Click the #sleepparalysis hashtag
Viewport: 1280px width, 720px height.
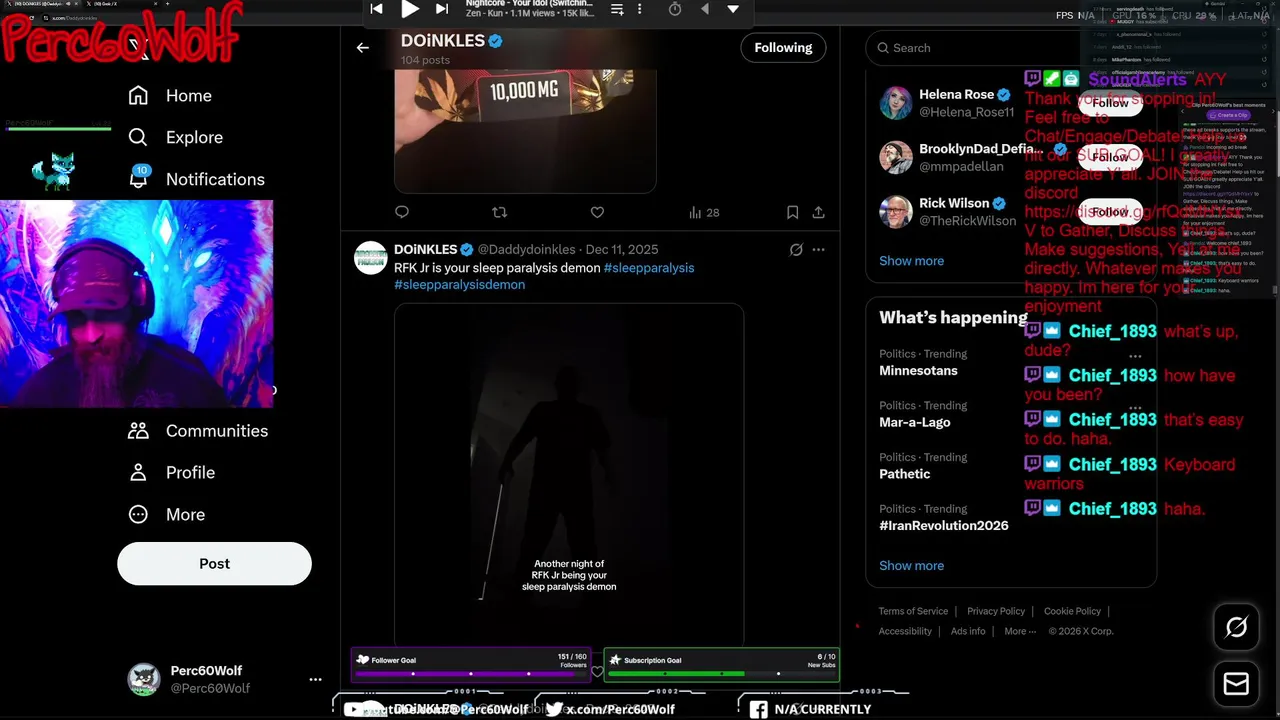(649, 268)
